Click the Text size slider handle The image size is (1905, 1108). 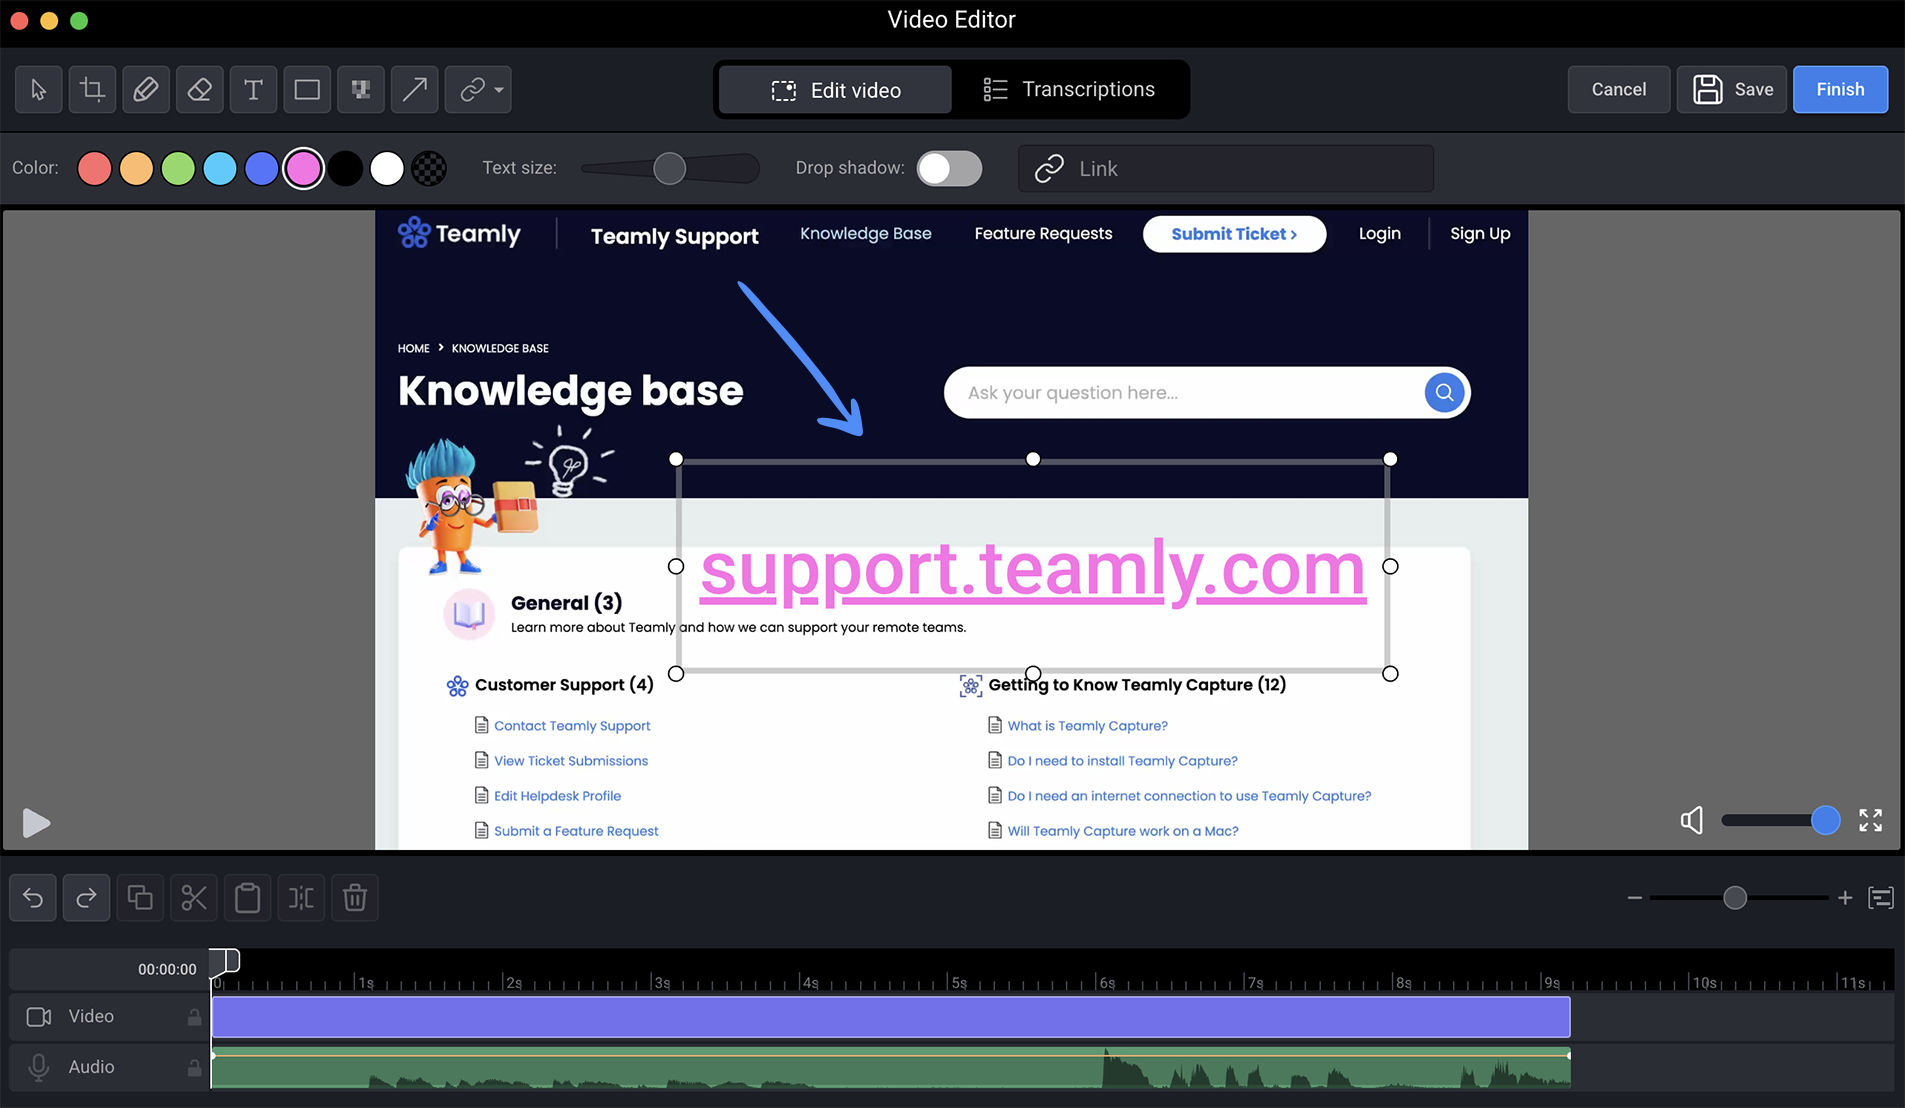(669, 169)
